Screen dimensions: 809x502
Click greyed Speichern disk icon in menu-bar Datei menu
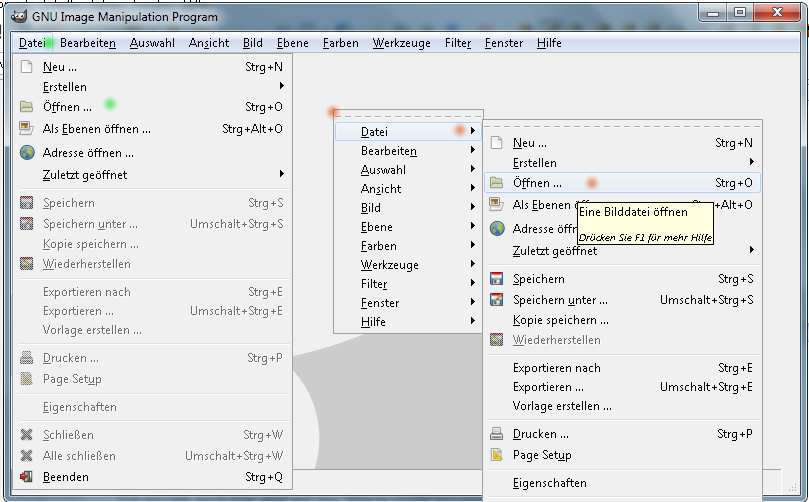coord(27,203)
